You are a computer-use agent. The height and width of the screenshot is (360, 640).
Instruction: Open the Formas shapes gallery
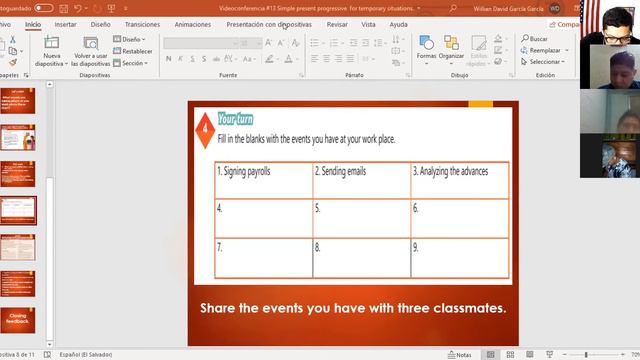pos(427,49)
